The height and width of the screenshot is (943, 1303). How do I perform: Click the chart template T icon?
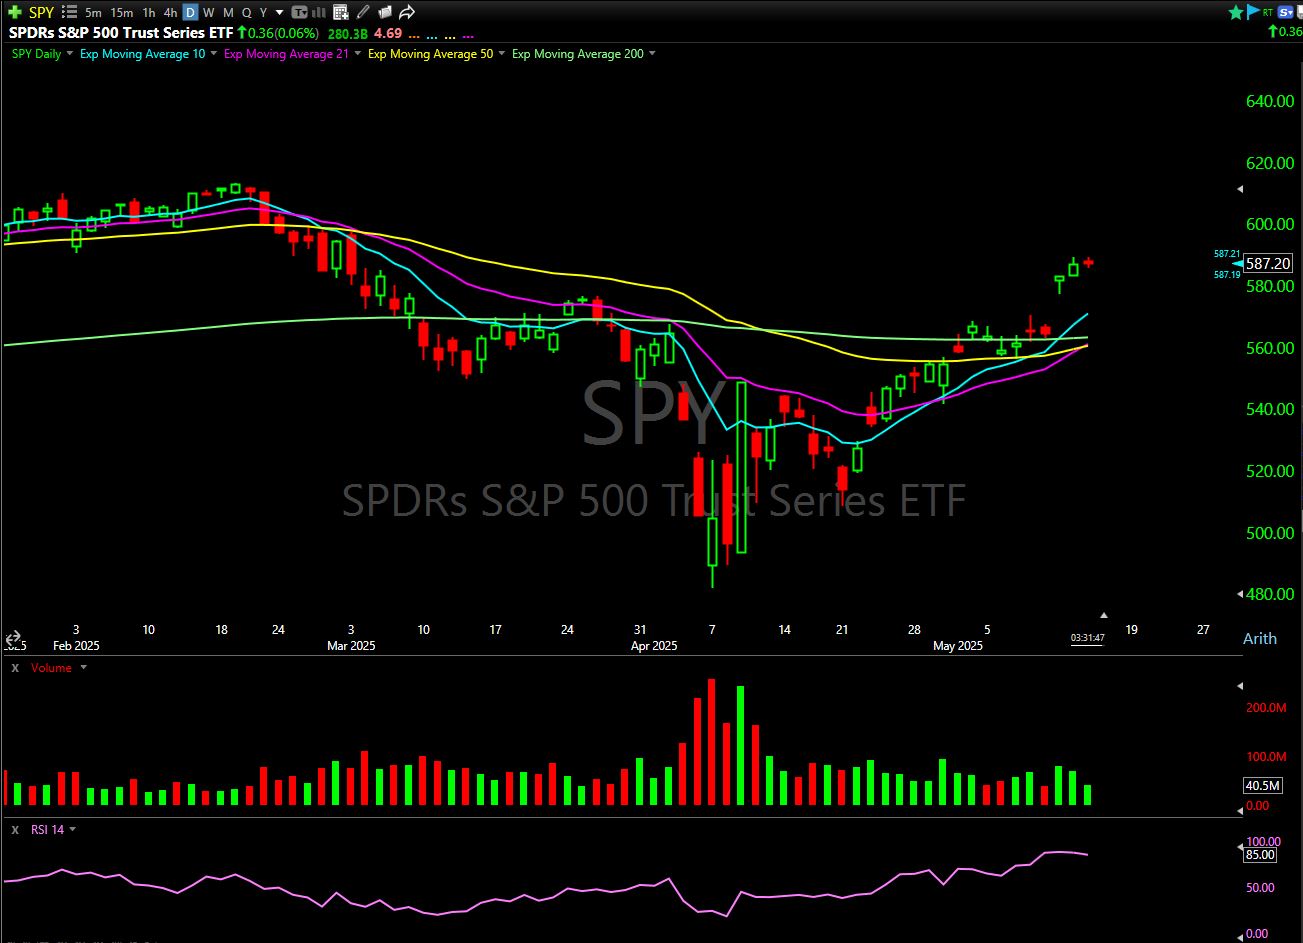[299, 12]
